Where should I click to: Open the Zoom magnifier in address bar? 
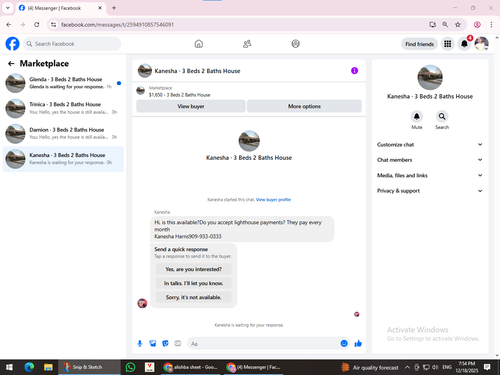[445, 24]
